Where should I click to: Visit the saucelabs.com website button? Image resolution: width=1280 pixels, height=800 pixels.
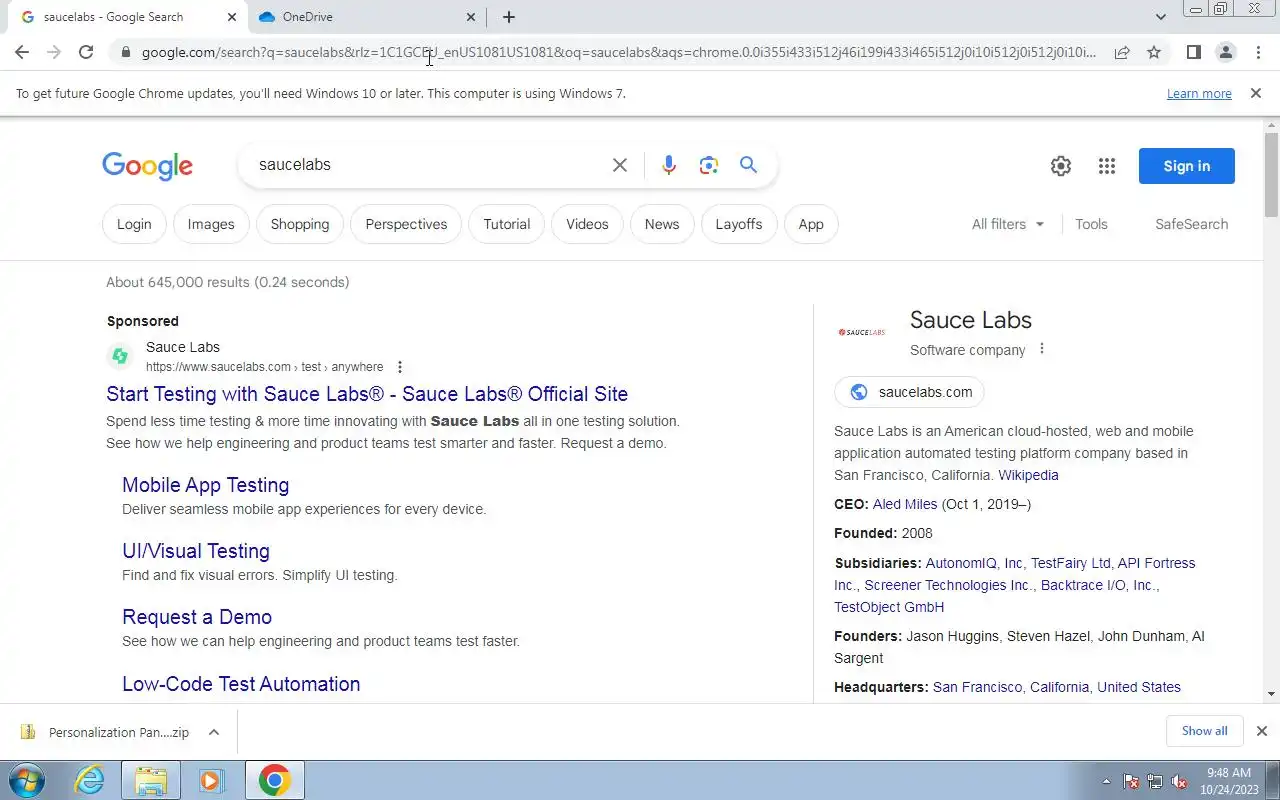(909, 392)
